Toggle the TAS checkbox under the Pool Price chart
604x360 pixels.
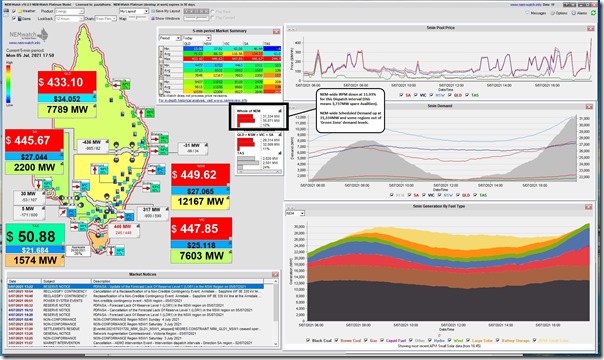pyautogui.click(x=467, y=95)
